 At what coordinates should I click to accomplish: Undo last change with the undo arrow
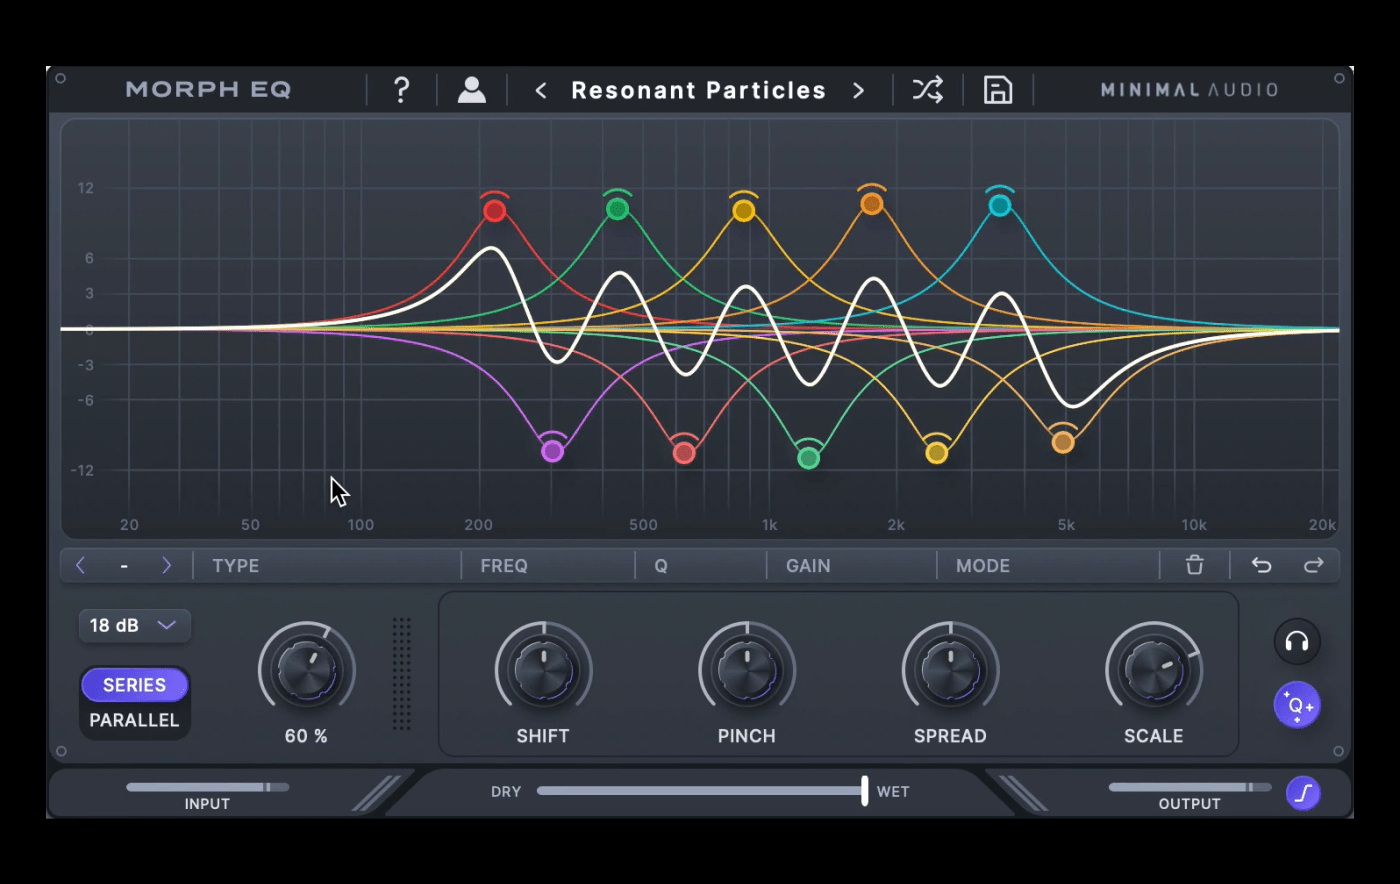tap(1261, 565)
